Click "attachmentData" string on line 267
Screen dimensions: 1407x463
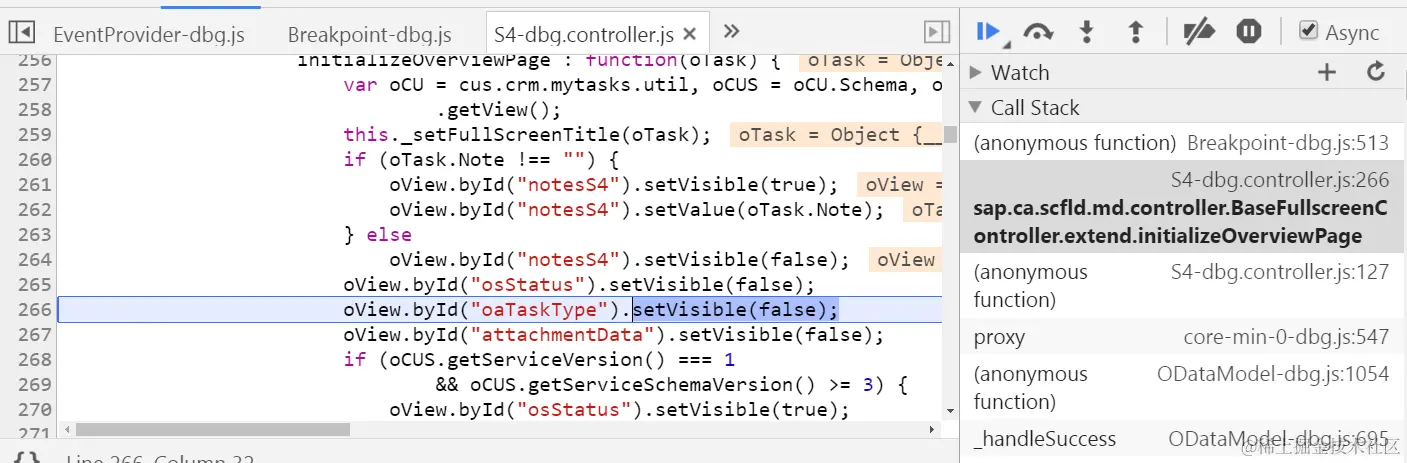pyautogui.click(x=564, y=335)
